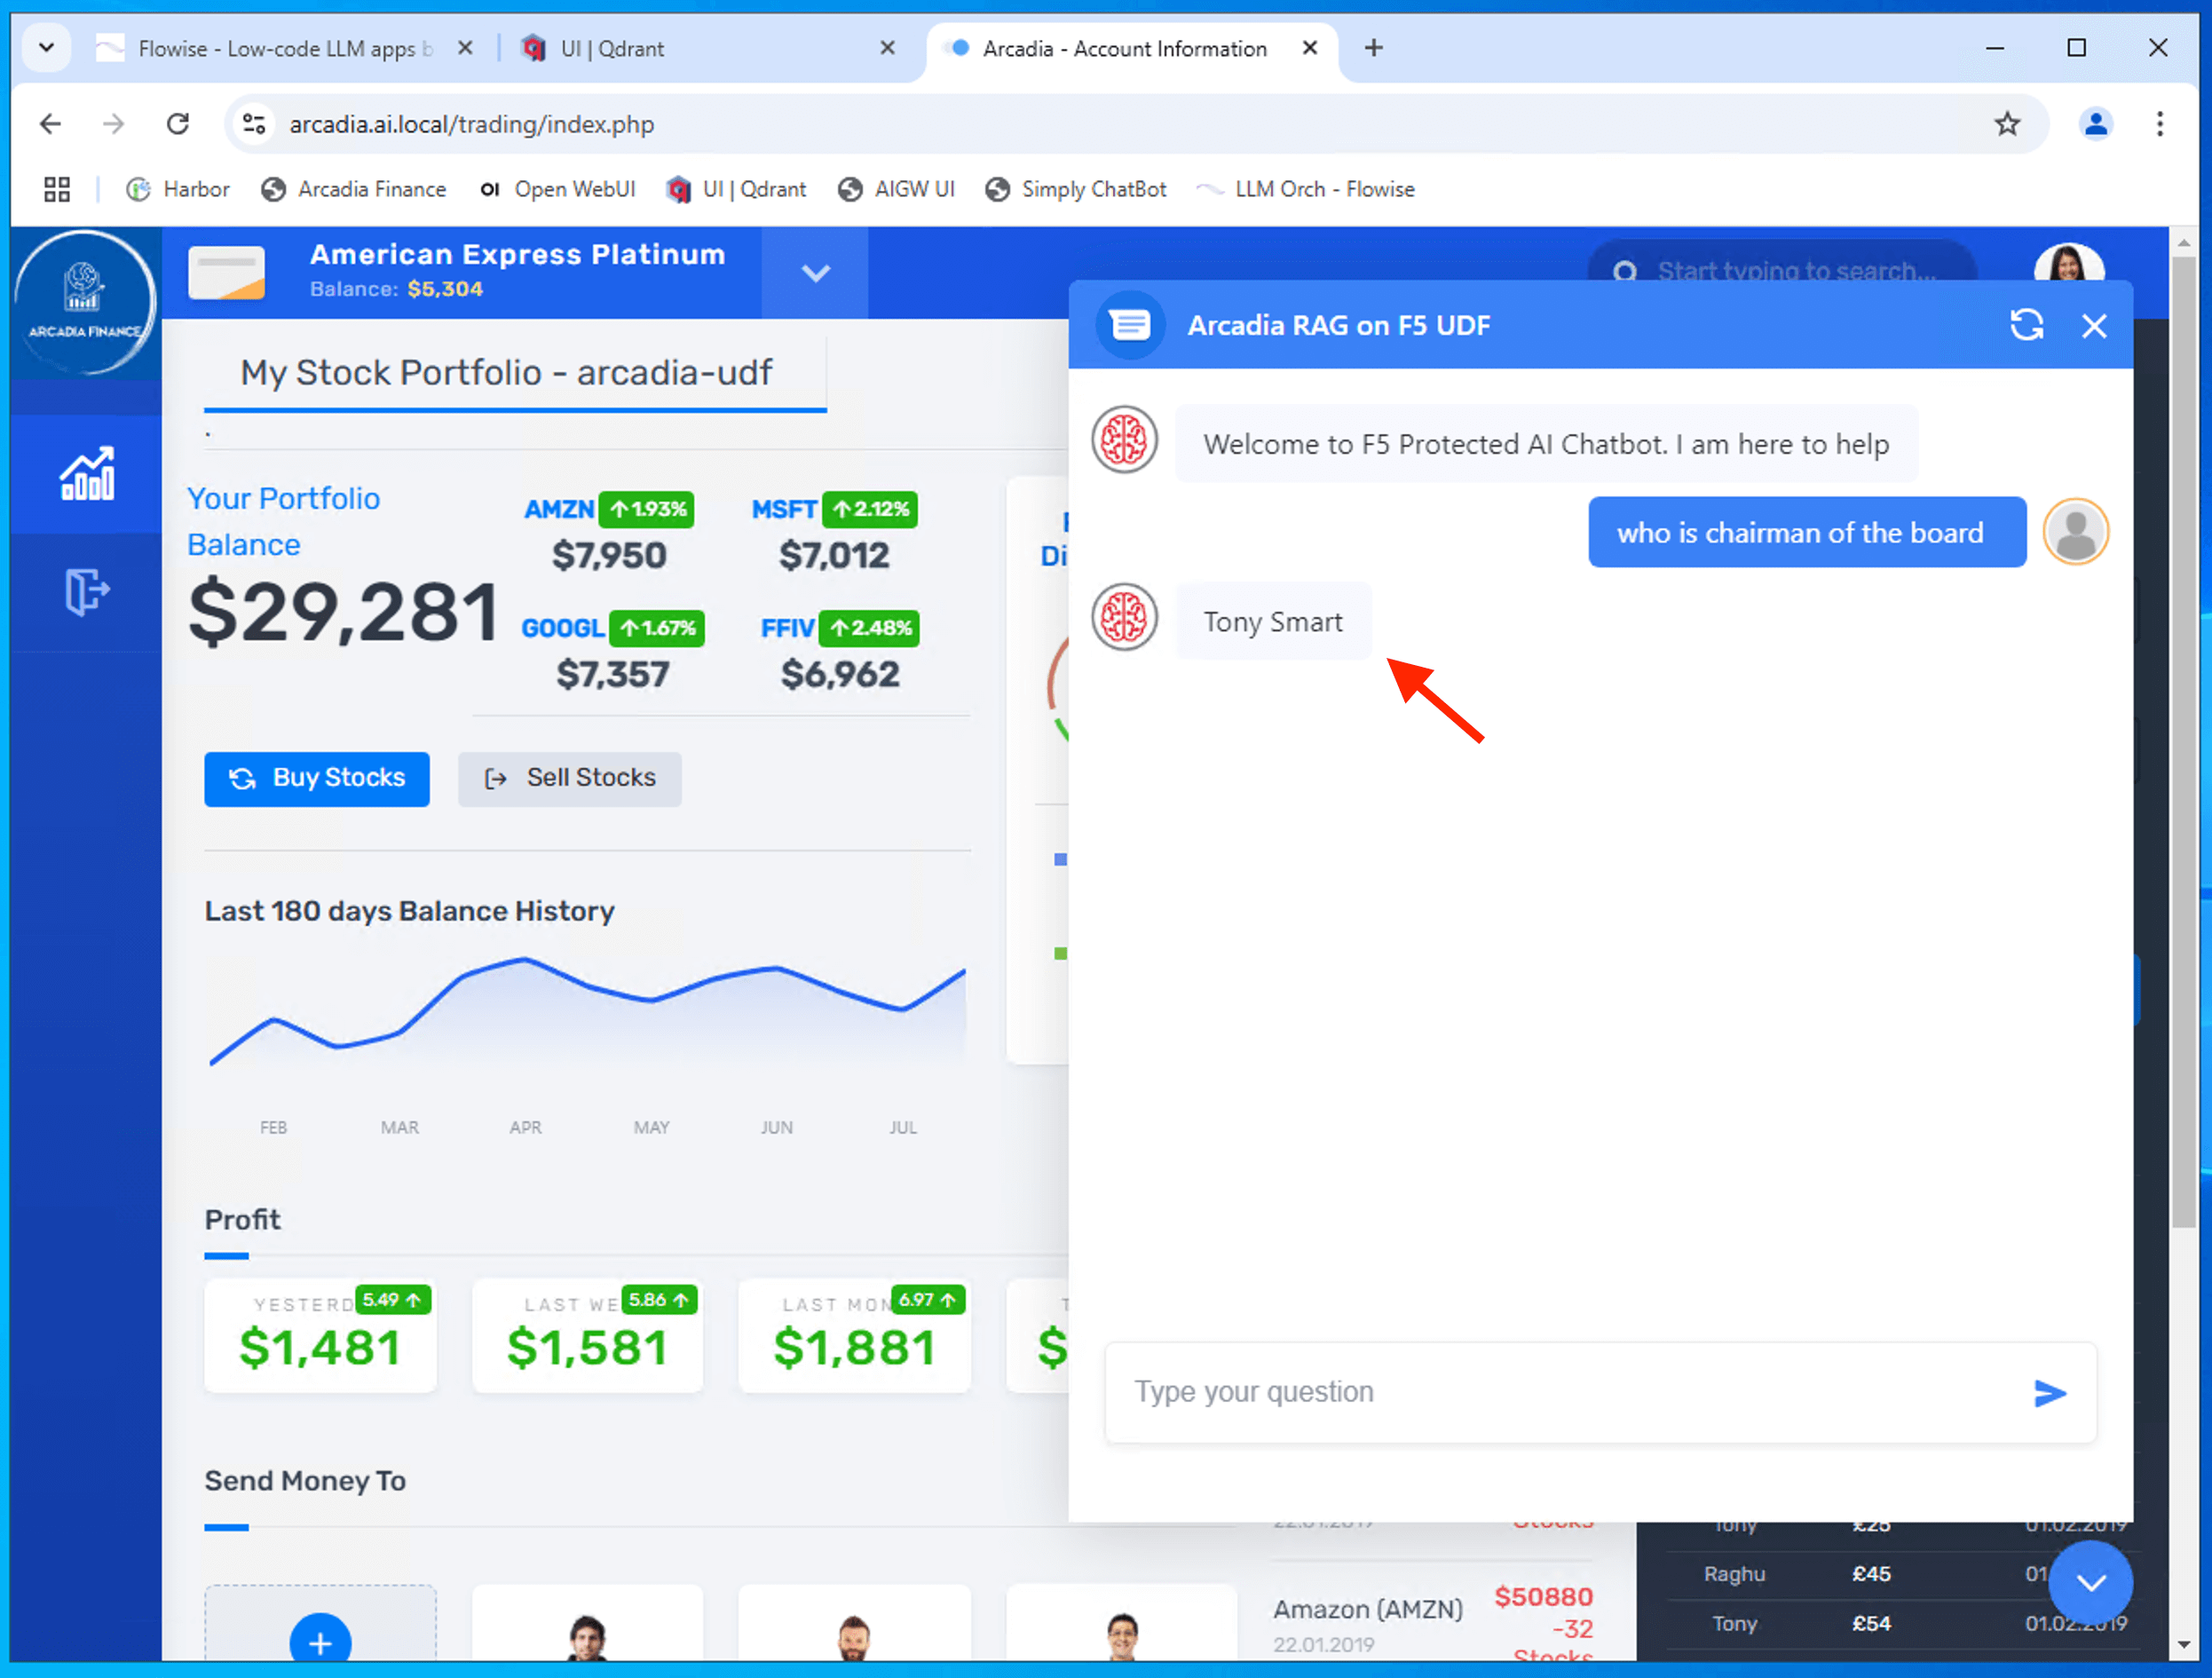The height and width of the screenshot is (1678, 2212).
Task: Collapse chat with round chevron button
Action: pos(2090,1582)
